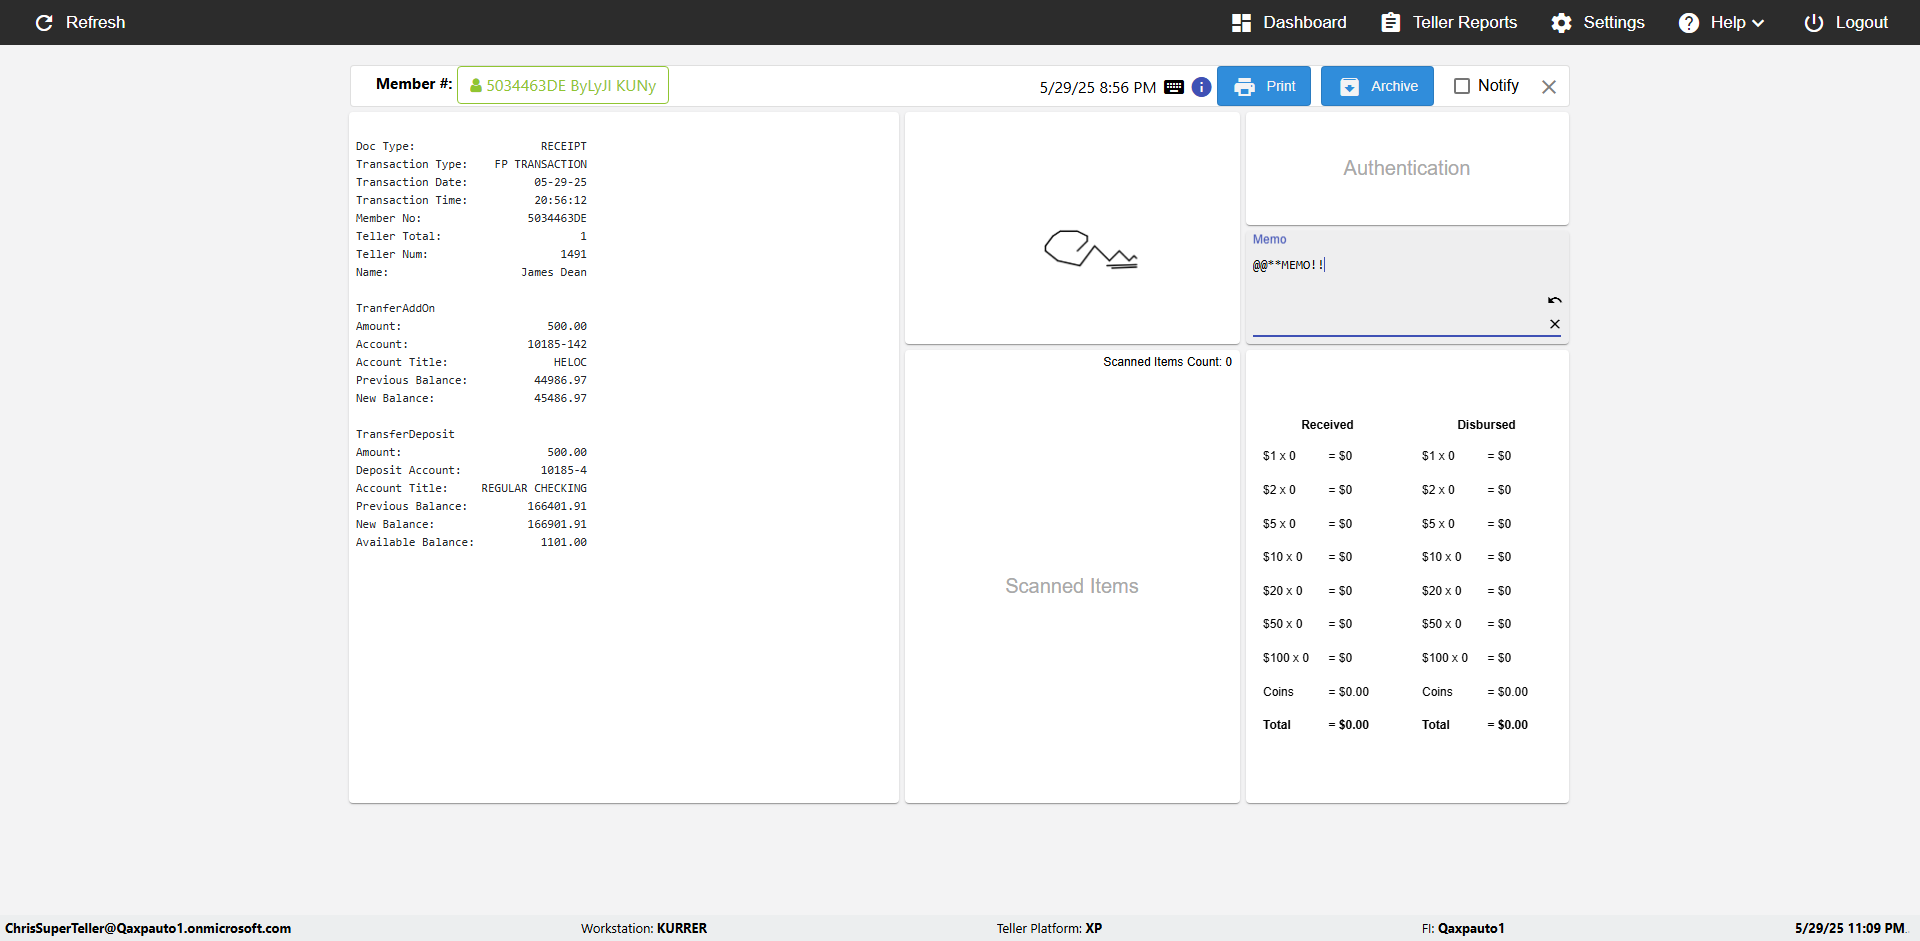Click the HELOC account title on receipt
This screenshot has width=1920, height=941.
pos(570,362)
